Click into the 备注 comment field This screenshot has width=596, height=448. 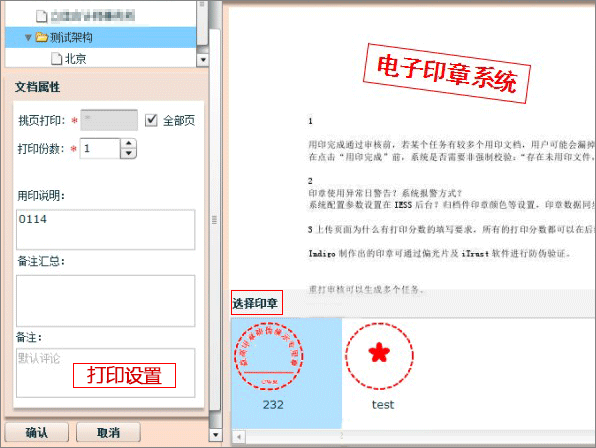click(106, 373)
